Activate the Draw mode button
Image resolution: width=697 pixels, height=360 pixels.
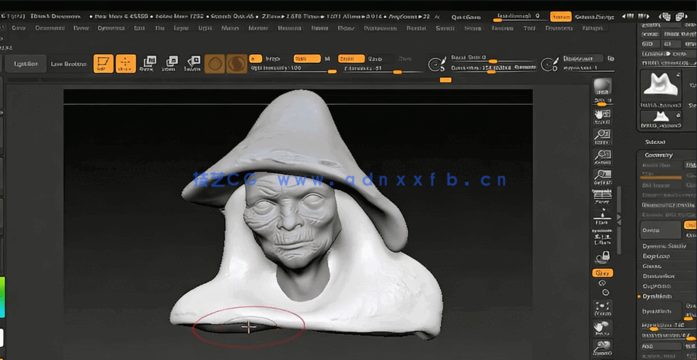[x=126, y=64]
